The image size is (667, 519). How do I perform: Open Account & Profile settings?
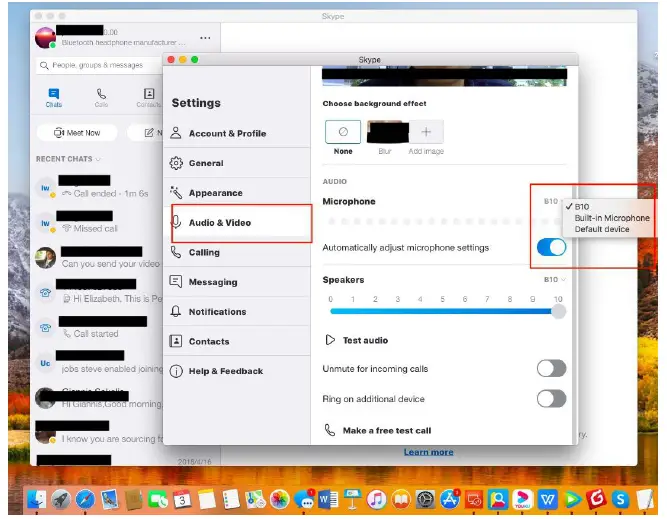[237, 133]
